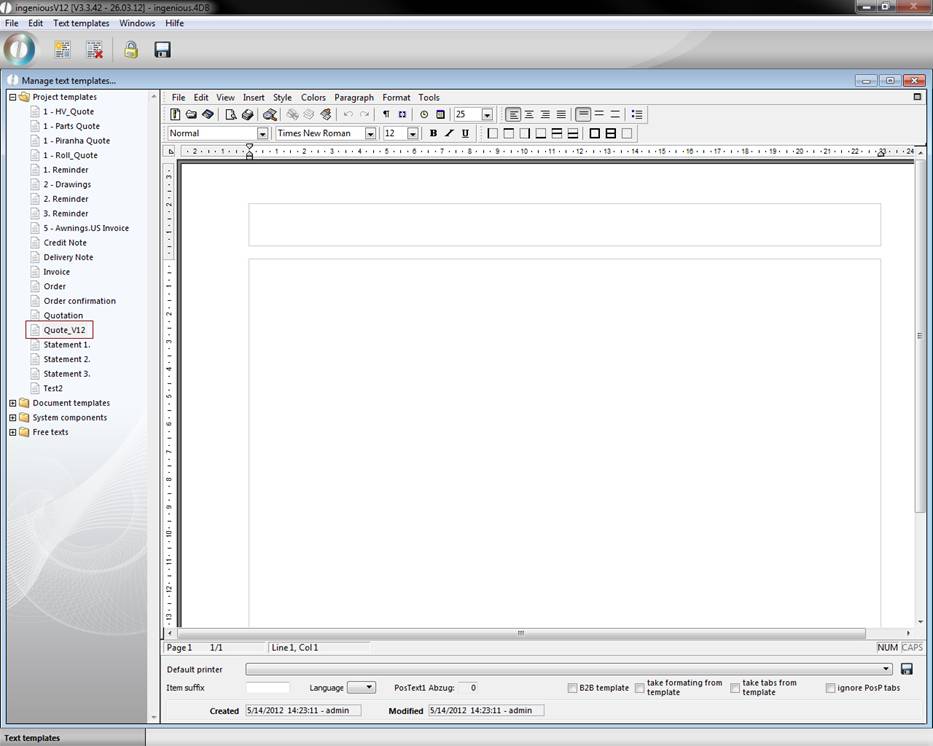Tick the take tabs from template checkbox

click(735, 688)
